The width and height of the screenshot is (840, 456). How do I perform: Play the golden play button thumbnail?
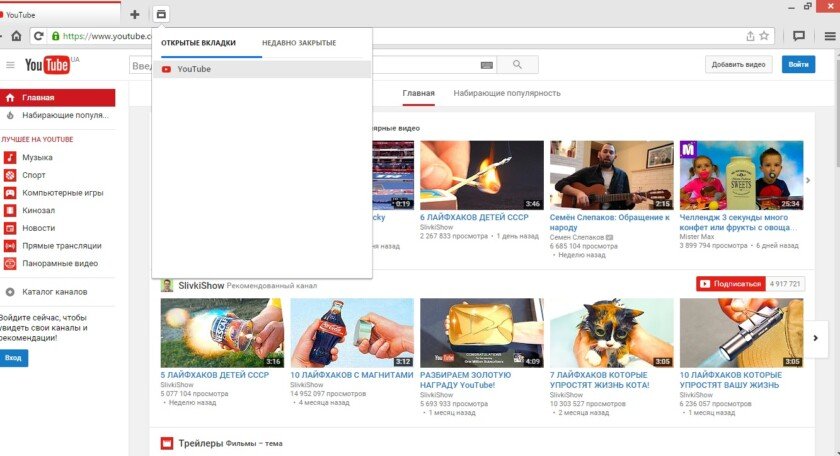coord(482,333)
